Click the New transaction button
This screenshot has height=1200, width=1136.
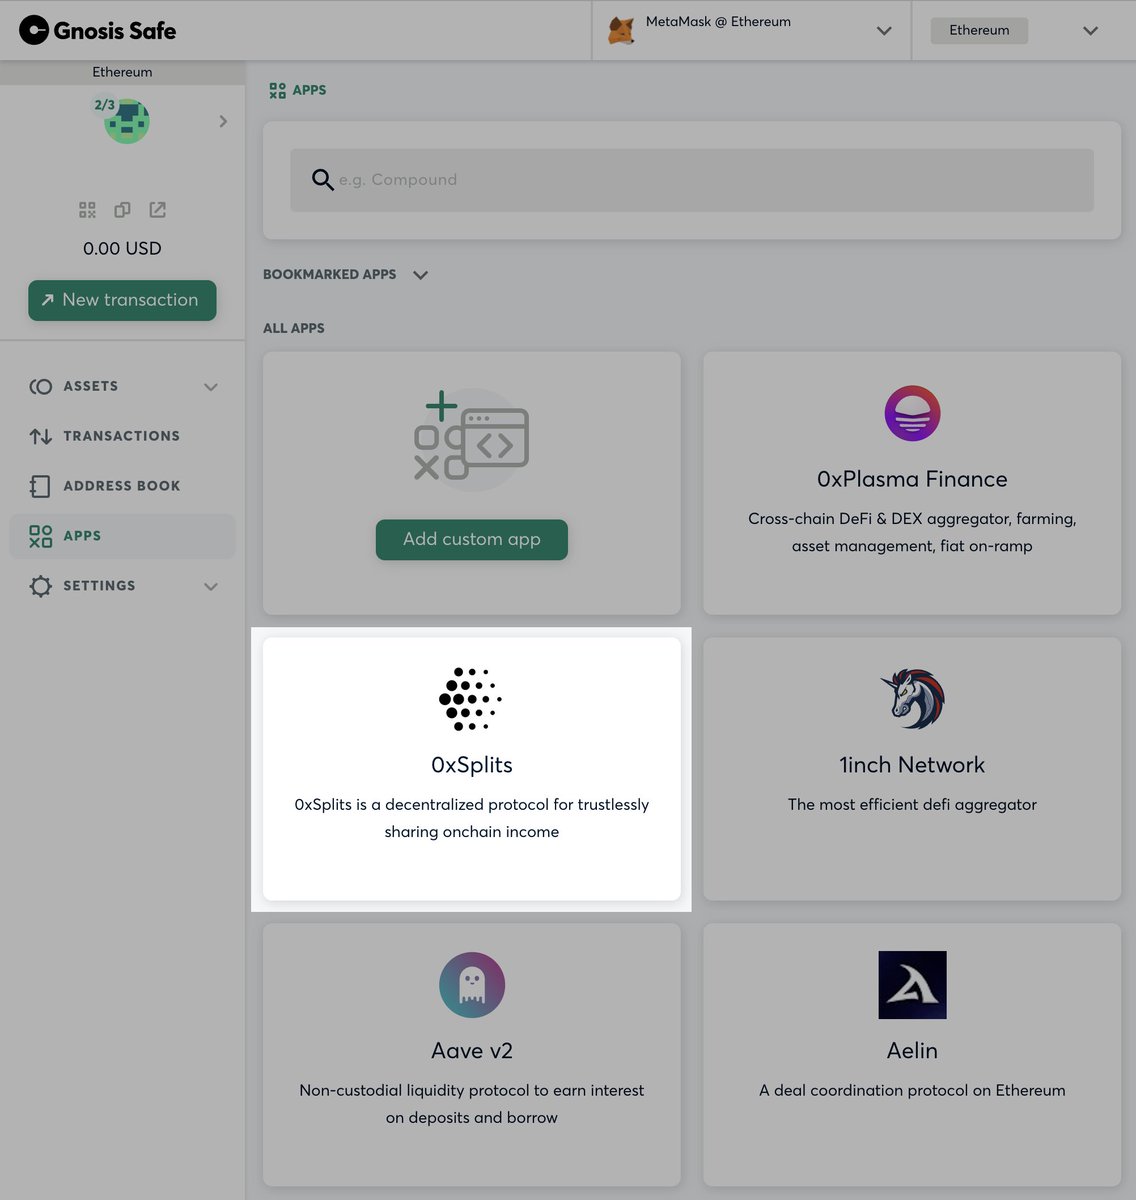(122, 300)
